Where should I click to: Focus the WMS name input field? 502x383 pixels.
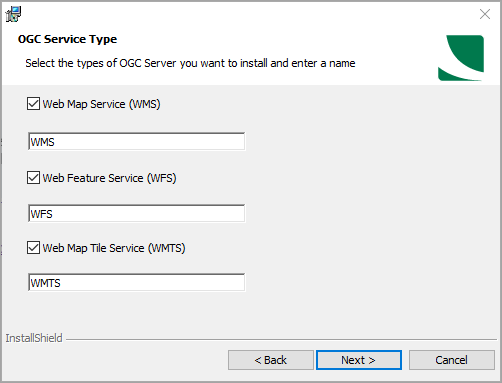click(137, 142)
